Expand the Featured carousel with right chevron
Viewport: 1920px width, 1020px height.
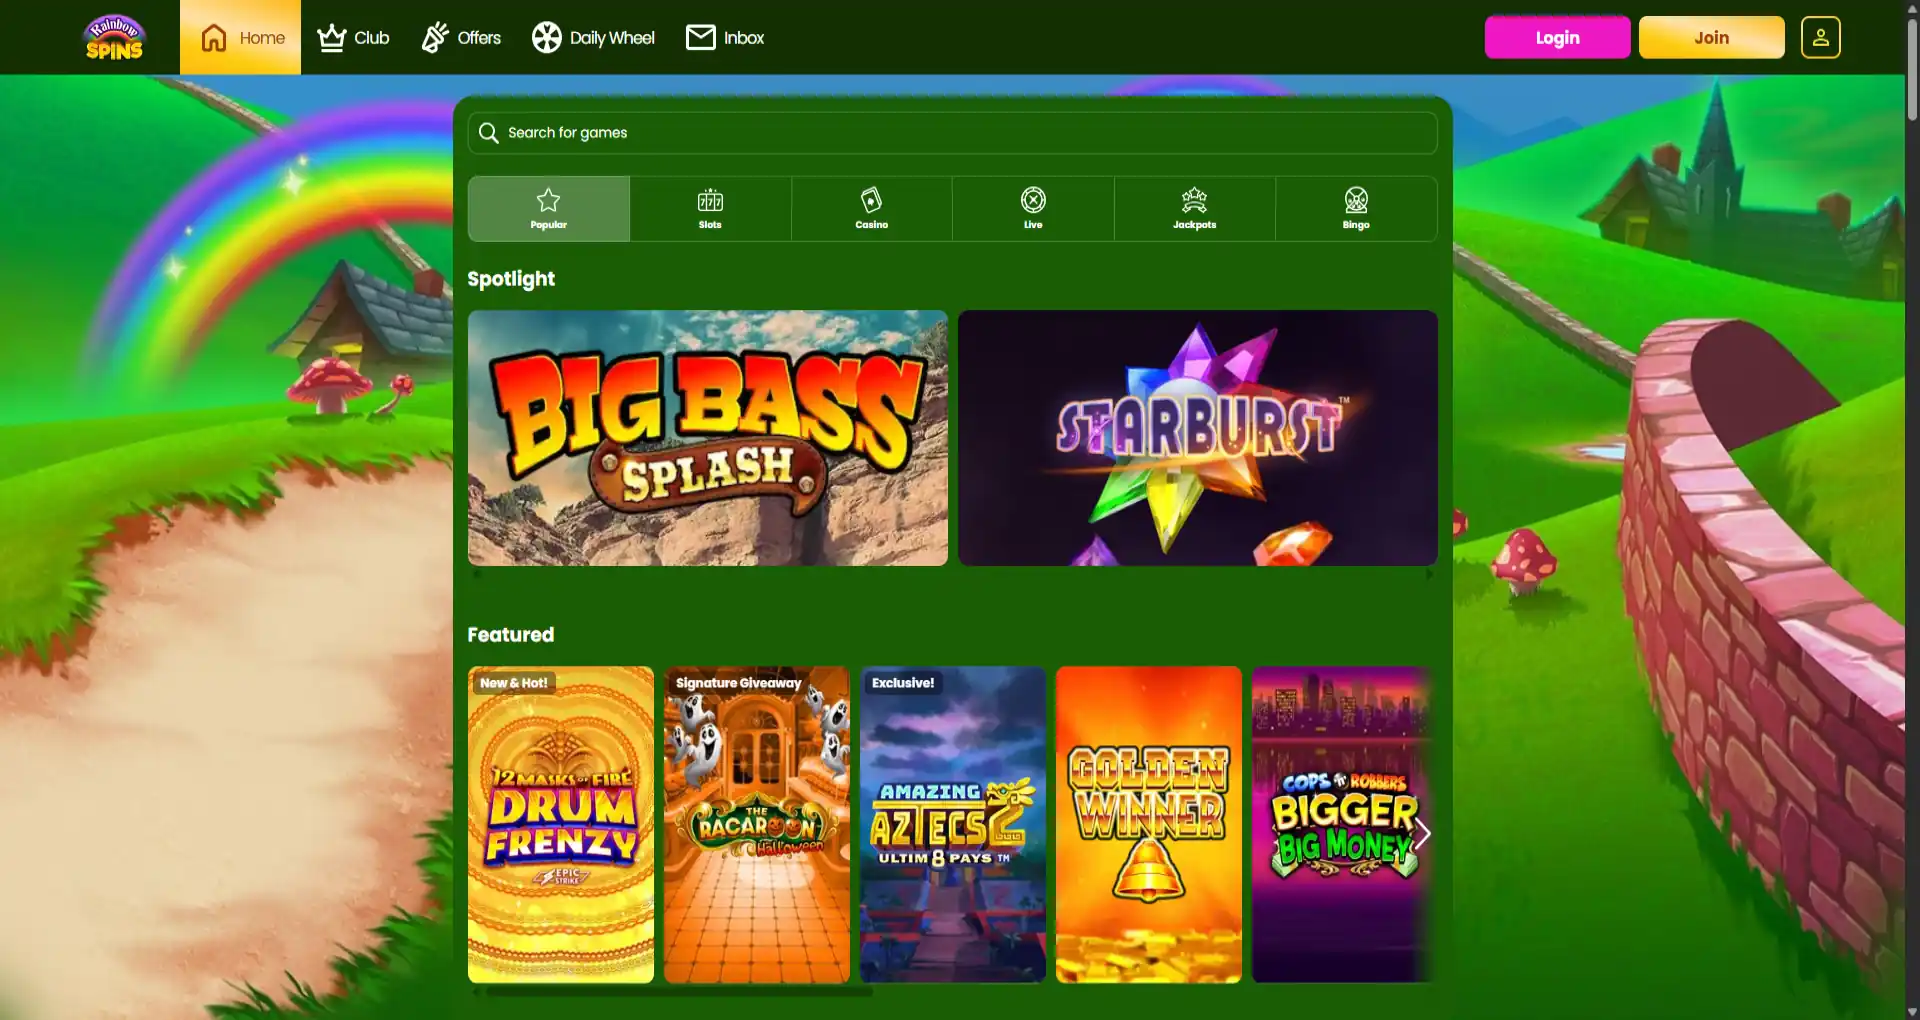point(1422,833)
